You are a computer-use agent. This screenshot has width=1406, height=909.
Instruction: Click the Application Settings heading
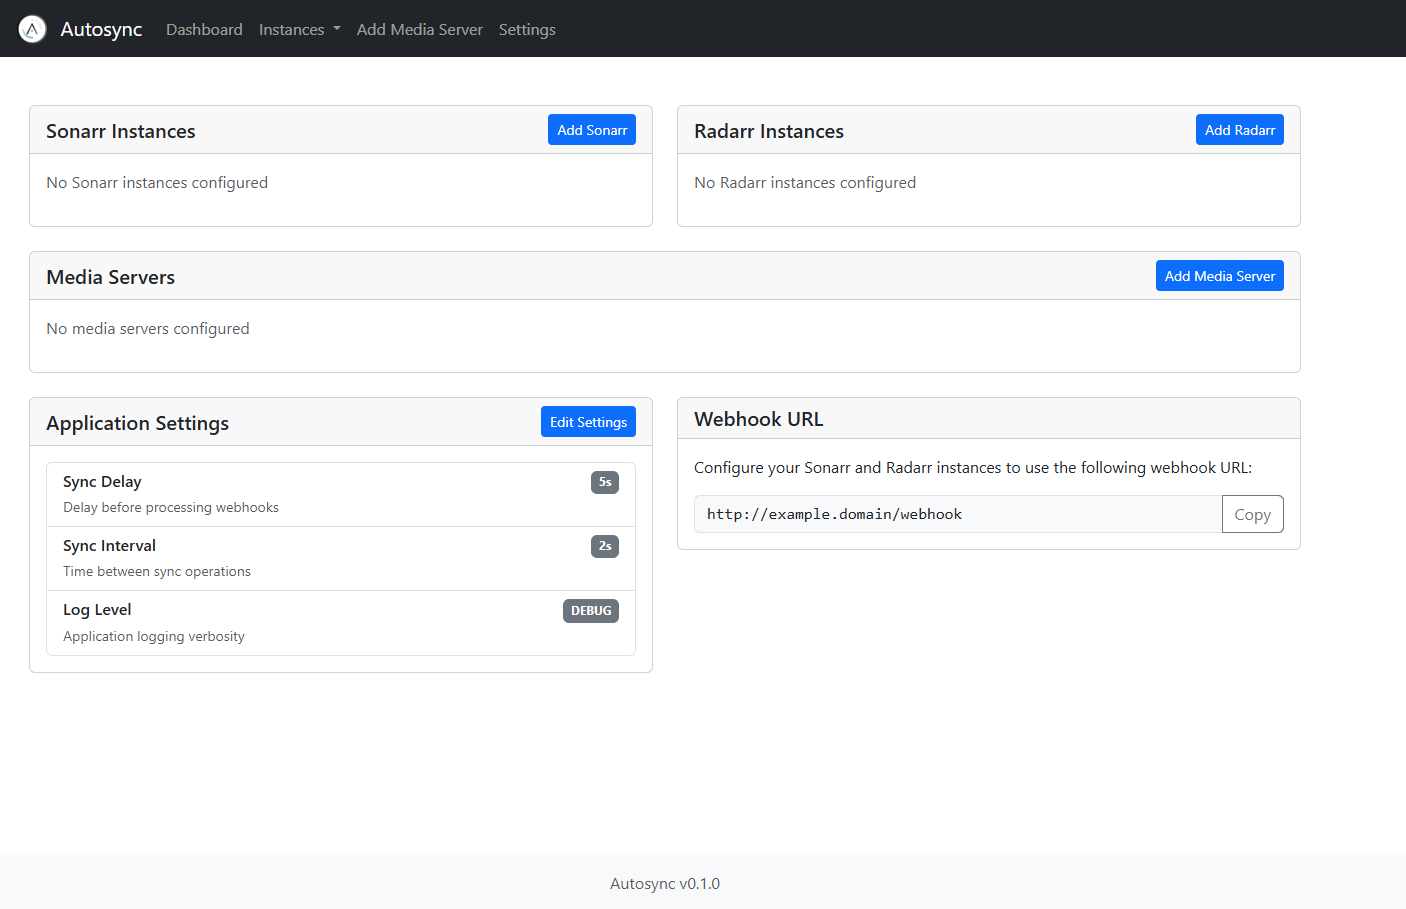click(138, 423)
